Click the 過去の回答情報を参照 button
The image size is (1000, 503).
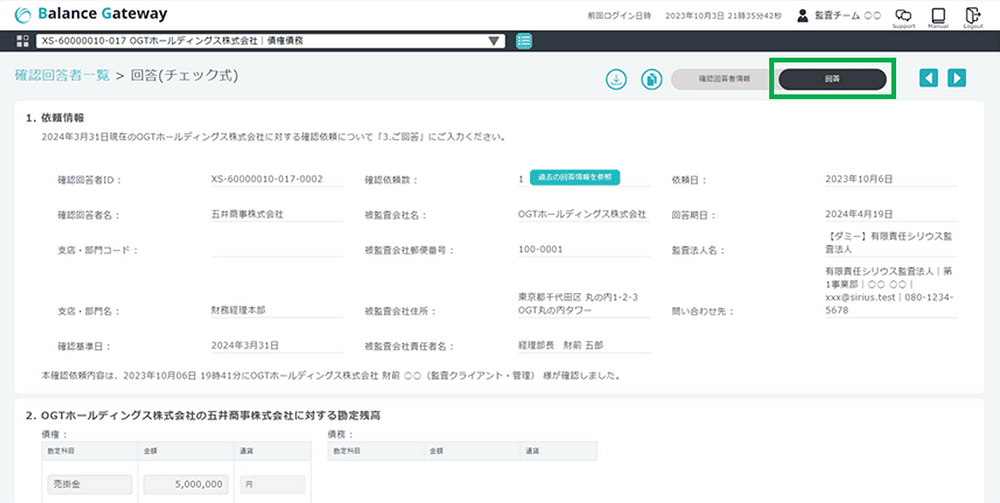575,177
